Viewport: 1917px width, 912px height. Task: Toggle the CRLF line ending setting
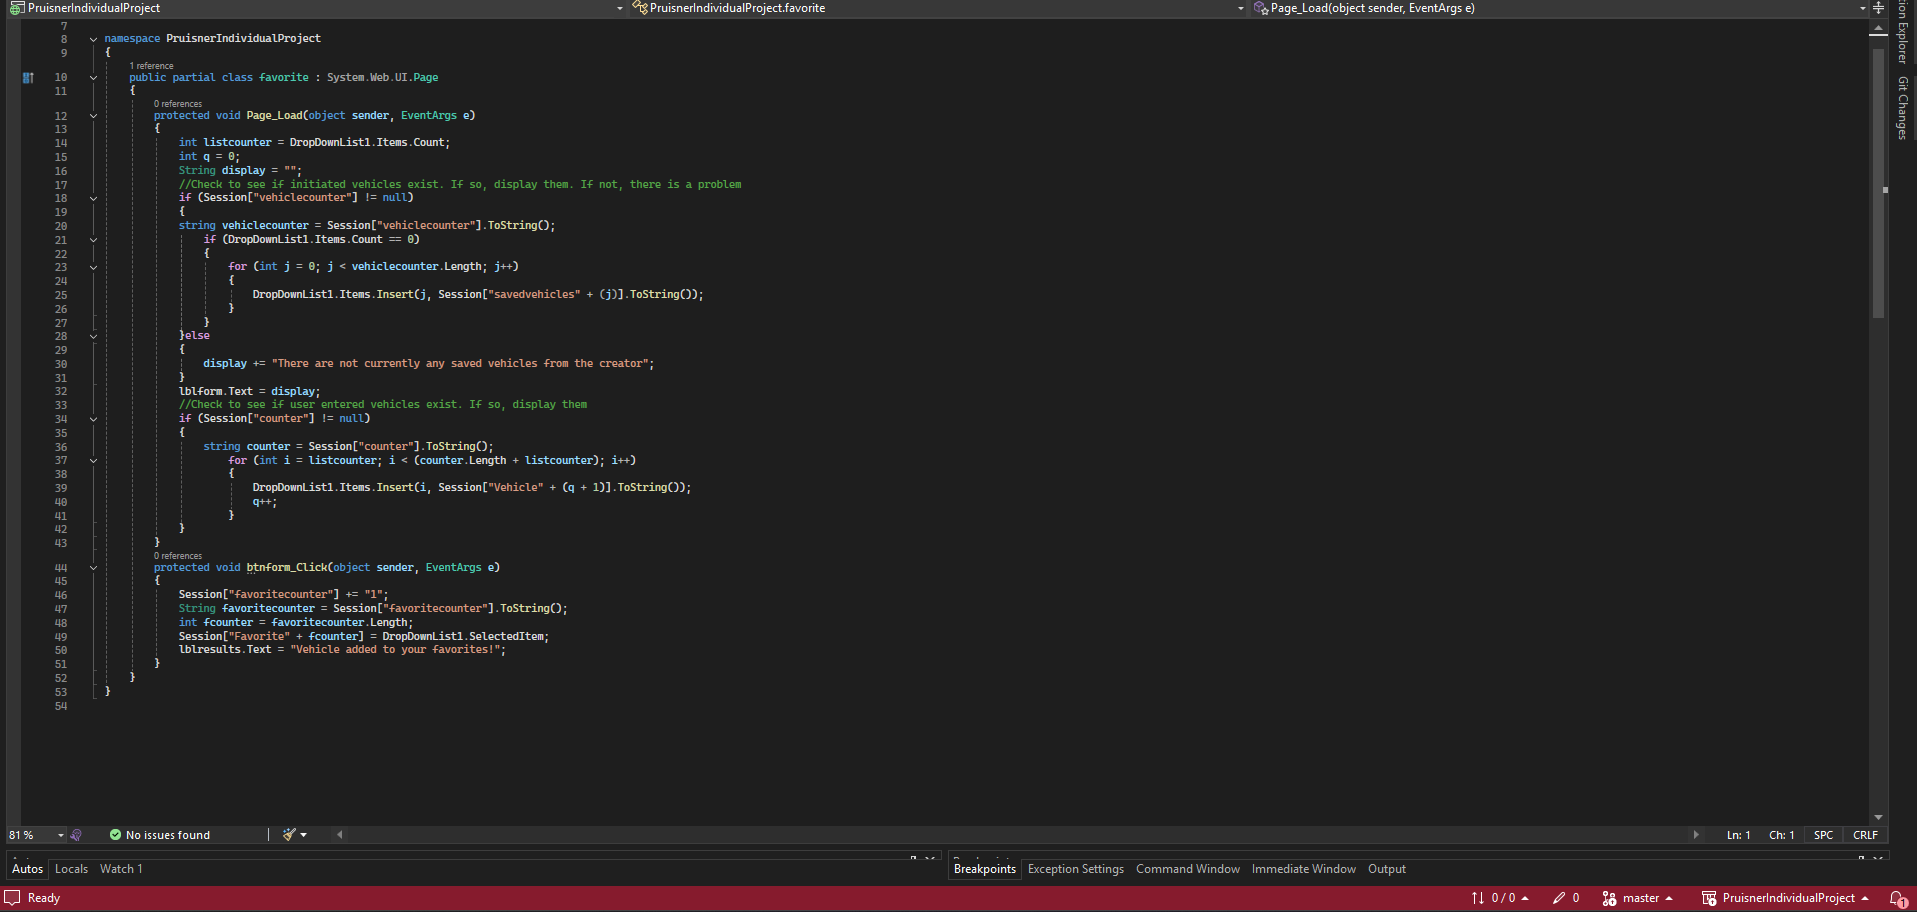coord(1865,835)
